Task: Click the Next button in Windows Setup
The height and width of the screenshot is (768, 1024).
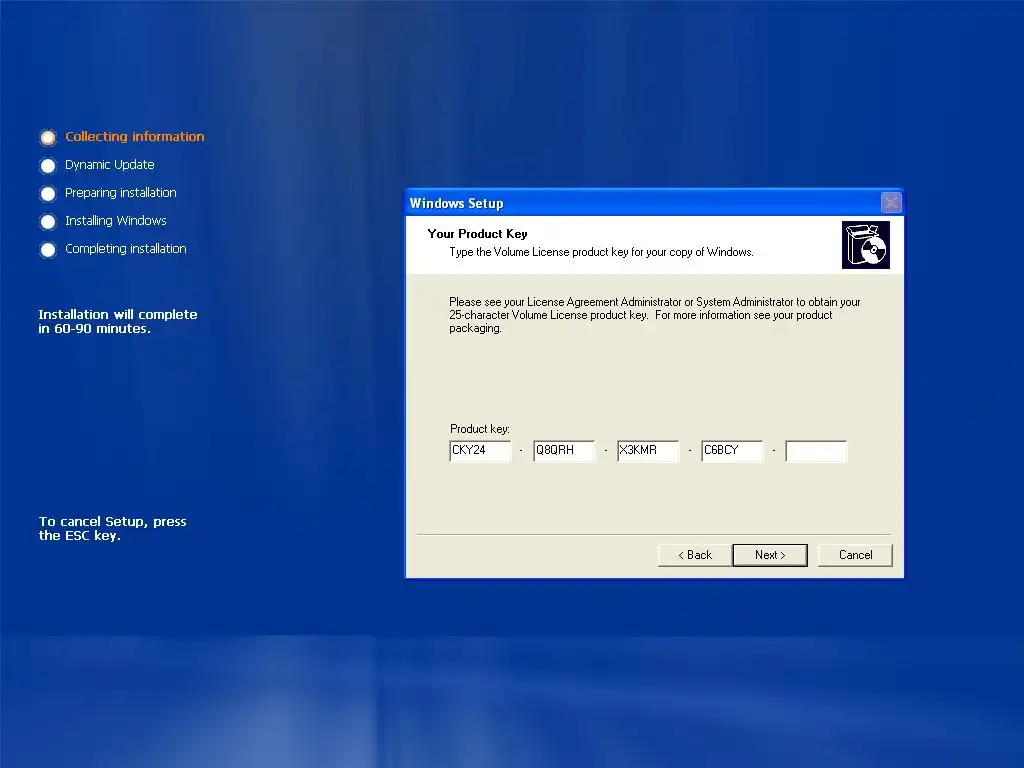Action: tap(770, 555)
